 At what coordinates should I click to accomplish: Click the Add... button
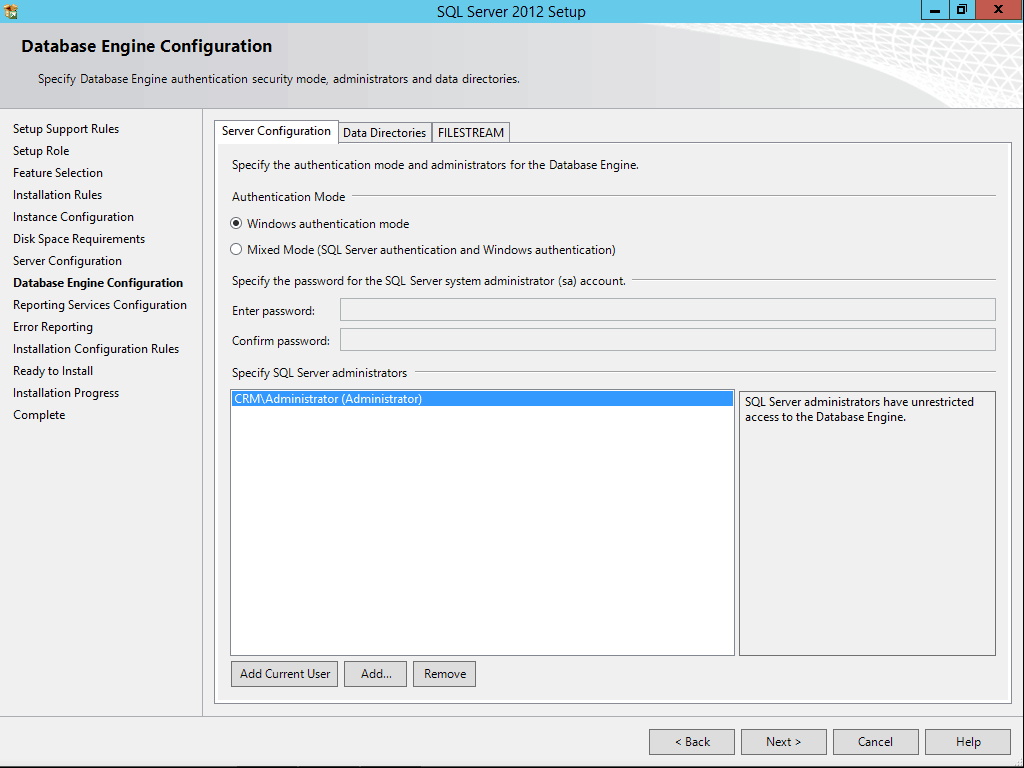(376, 674)
